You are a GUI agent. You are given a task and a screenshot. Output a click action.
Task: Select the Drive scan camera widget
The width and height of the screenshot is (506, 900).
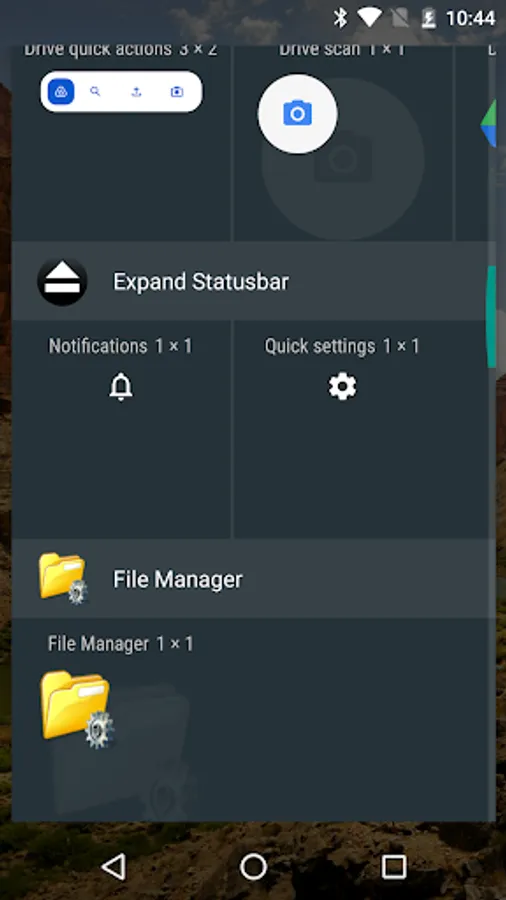pyautogui.click(x=298, y=114)
